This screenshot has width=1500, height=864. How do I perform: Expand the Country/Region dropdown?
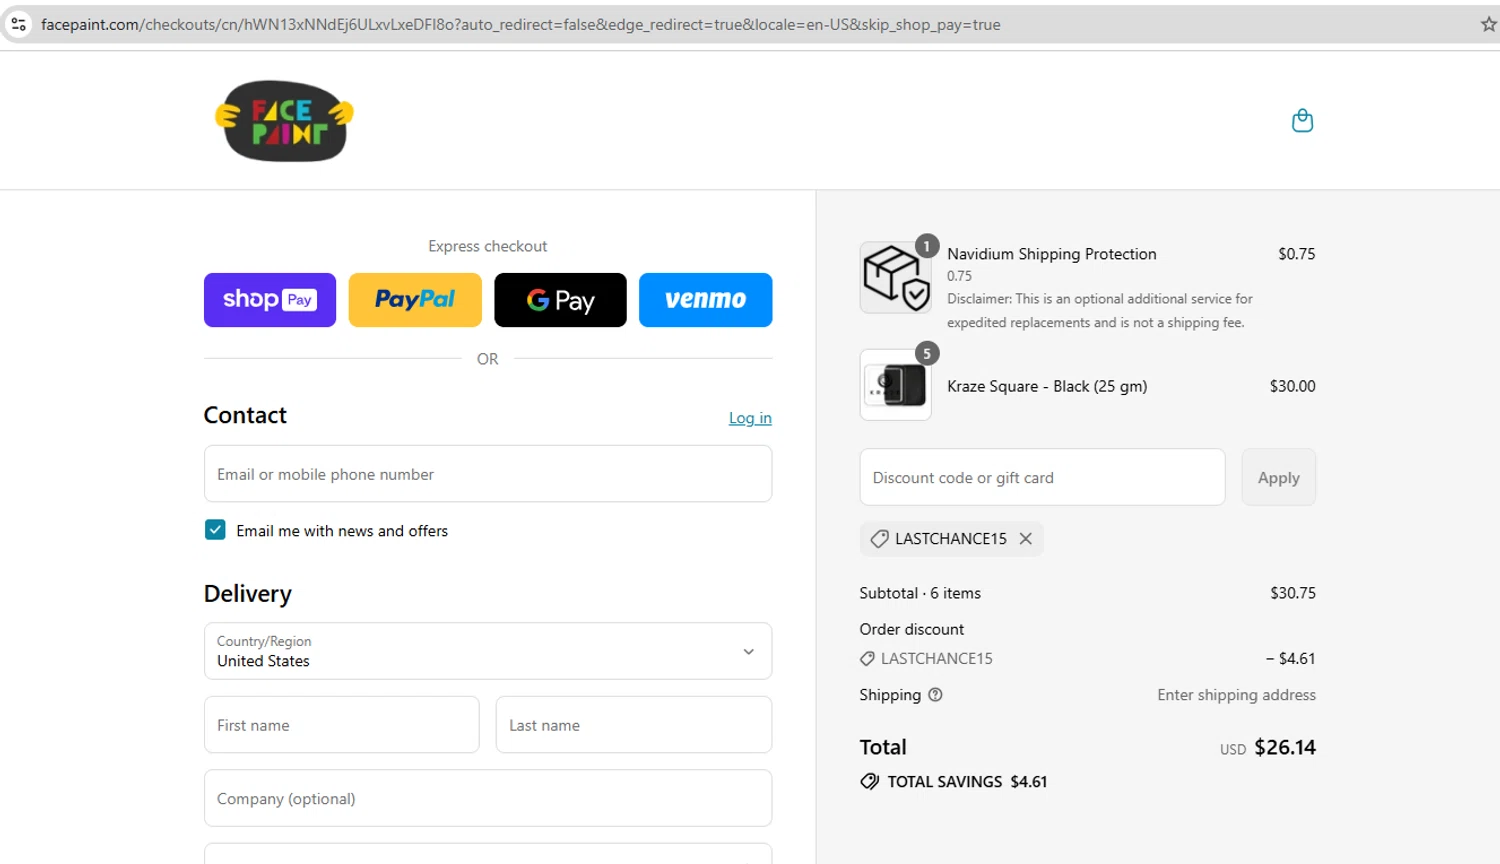click(x=488, y=651)
